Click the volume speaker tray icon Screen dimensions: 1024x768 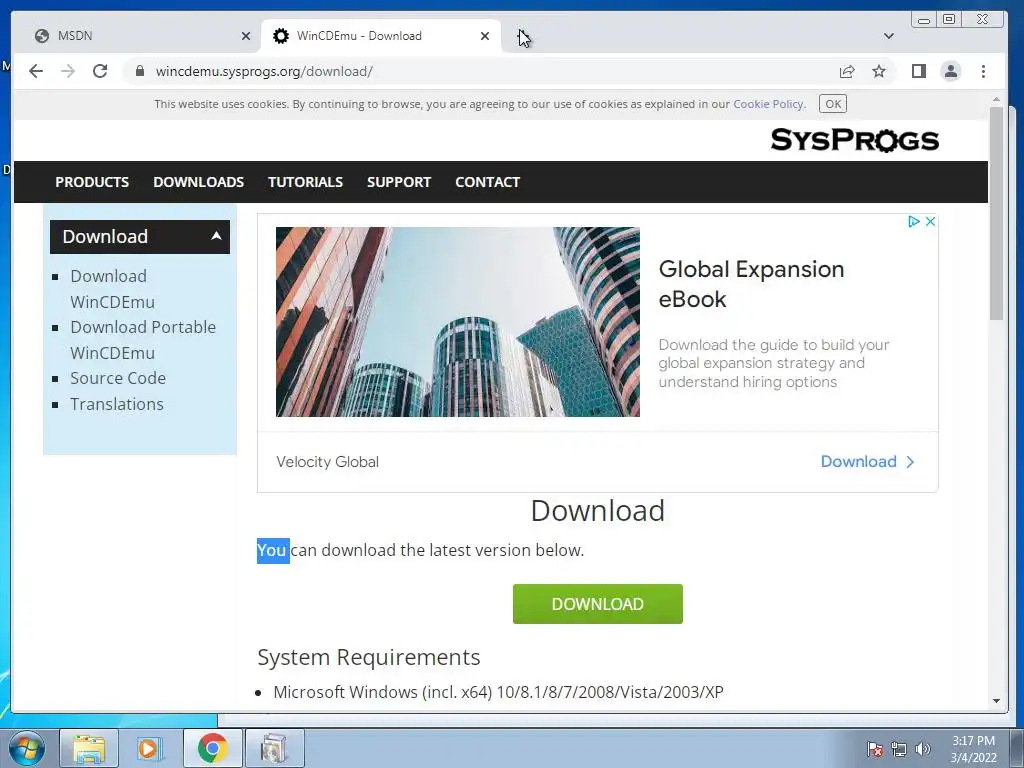point(922,749)
